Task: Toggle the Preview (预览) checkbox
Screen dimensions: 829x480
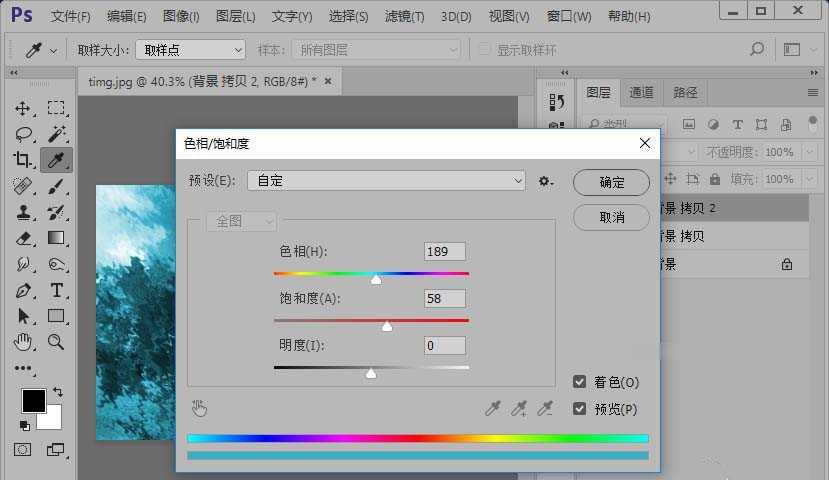Action: coord(579,409)
